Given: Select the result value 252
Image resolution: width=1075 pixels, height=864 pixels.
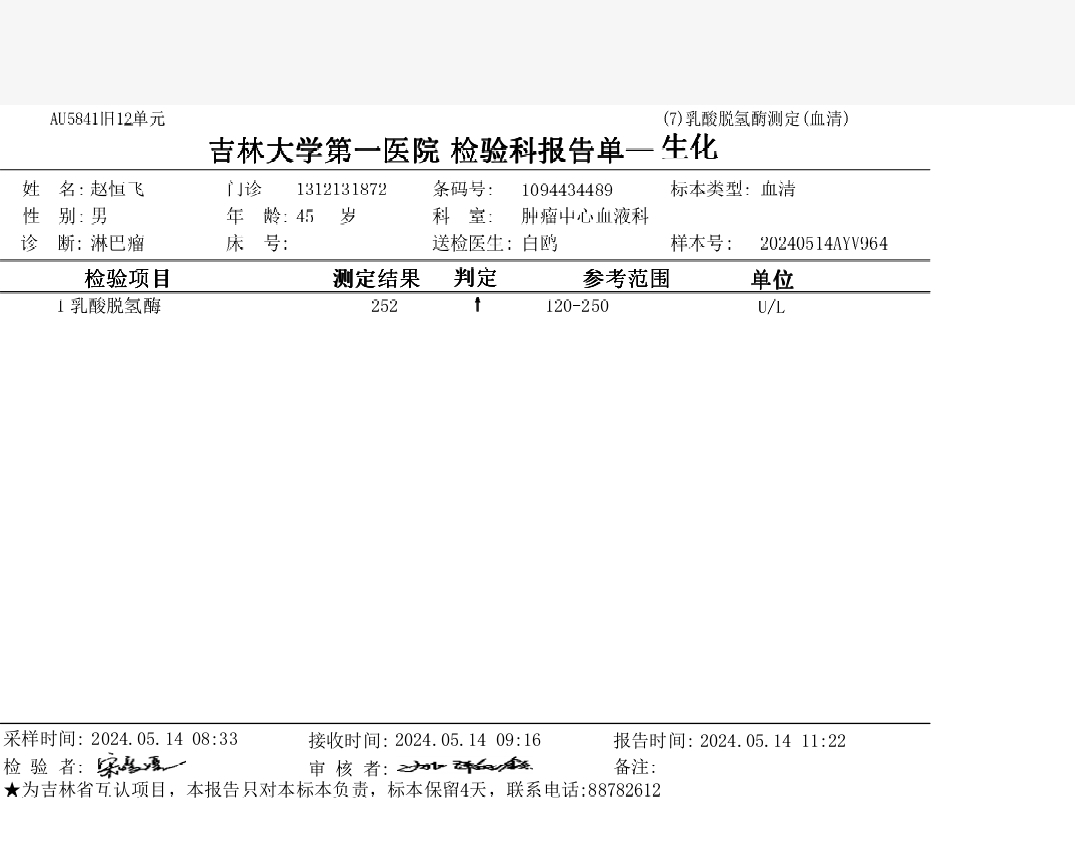Looking at the screenshot, I should click(x=384, y=306).
